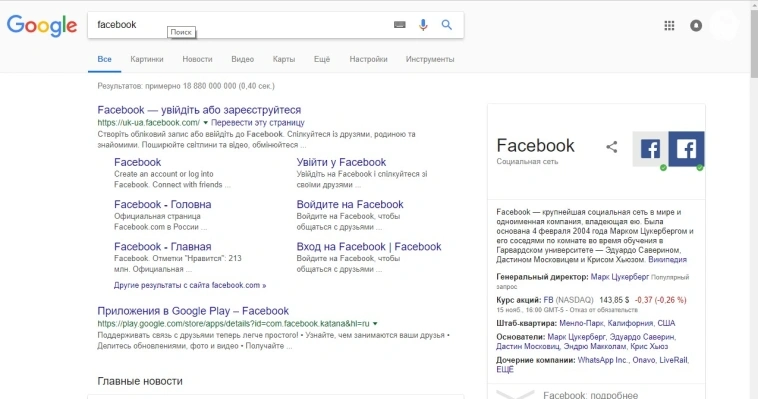758x399 pixels.
Task: Click founder Крис Хьюз link
Action: click(x=649, y=346)
